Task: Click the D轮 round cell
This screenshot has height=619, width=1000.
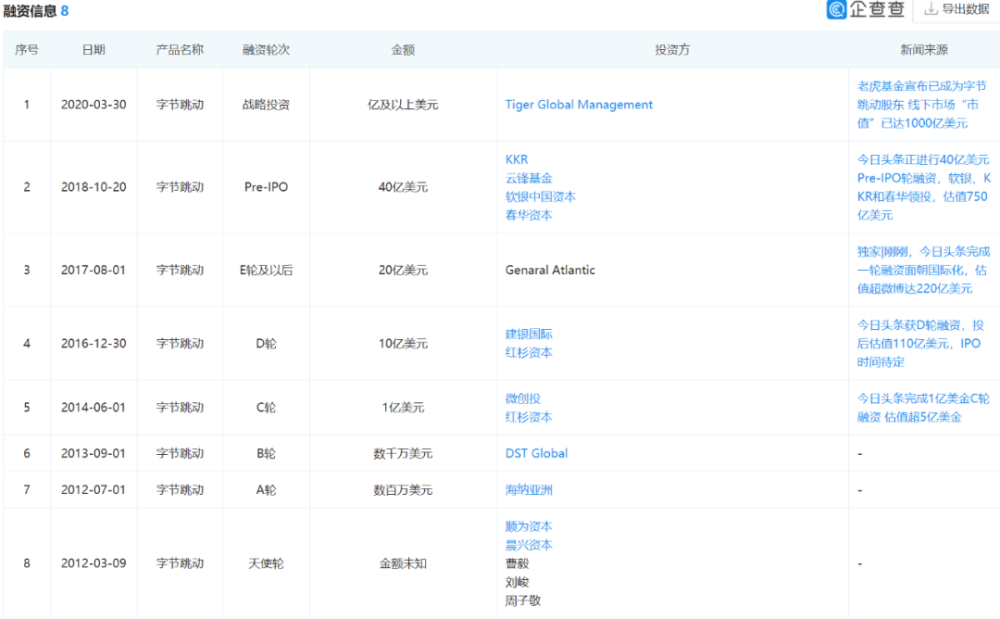Action: 266,343
